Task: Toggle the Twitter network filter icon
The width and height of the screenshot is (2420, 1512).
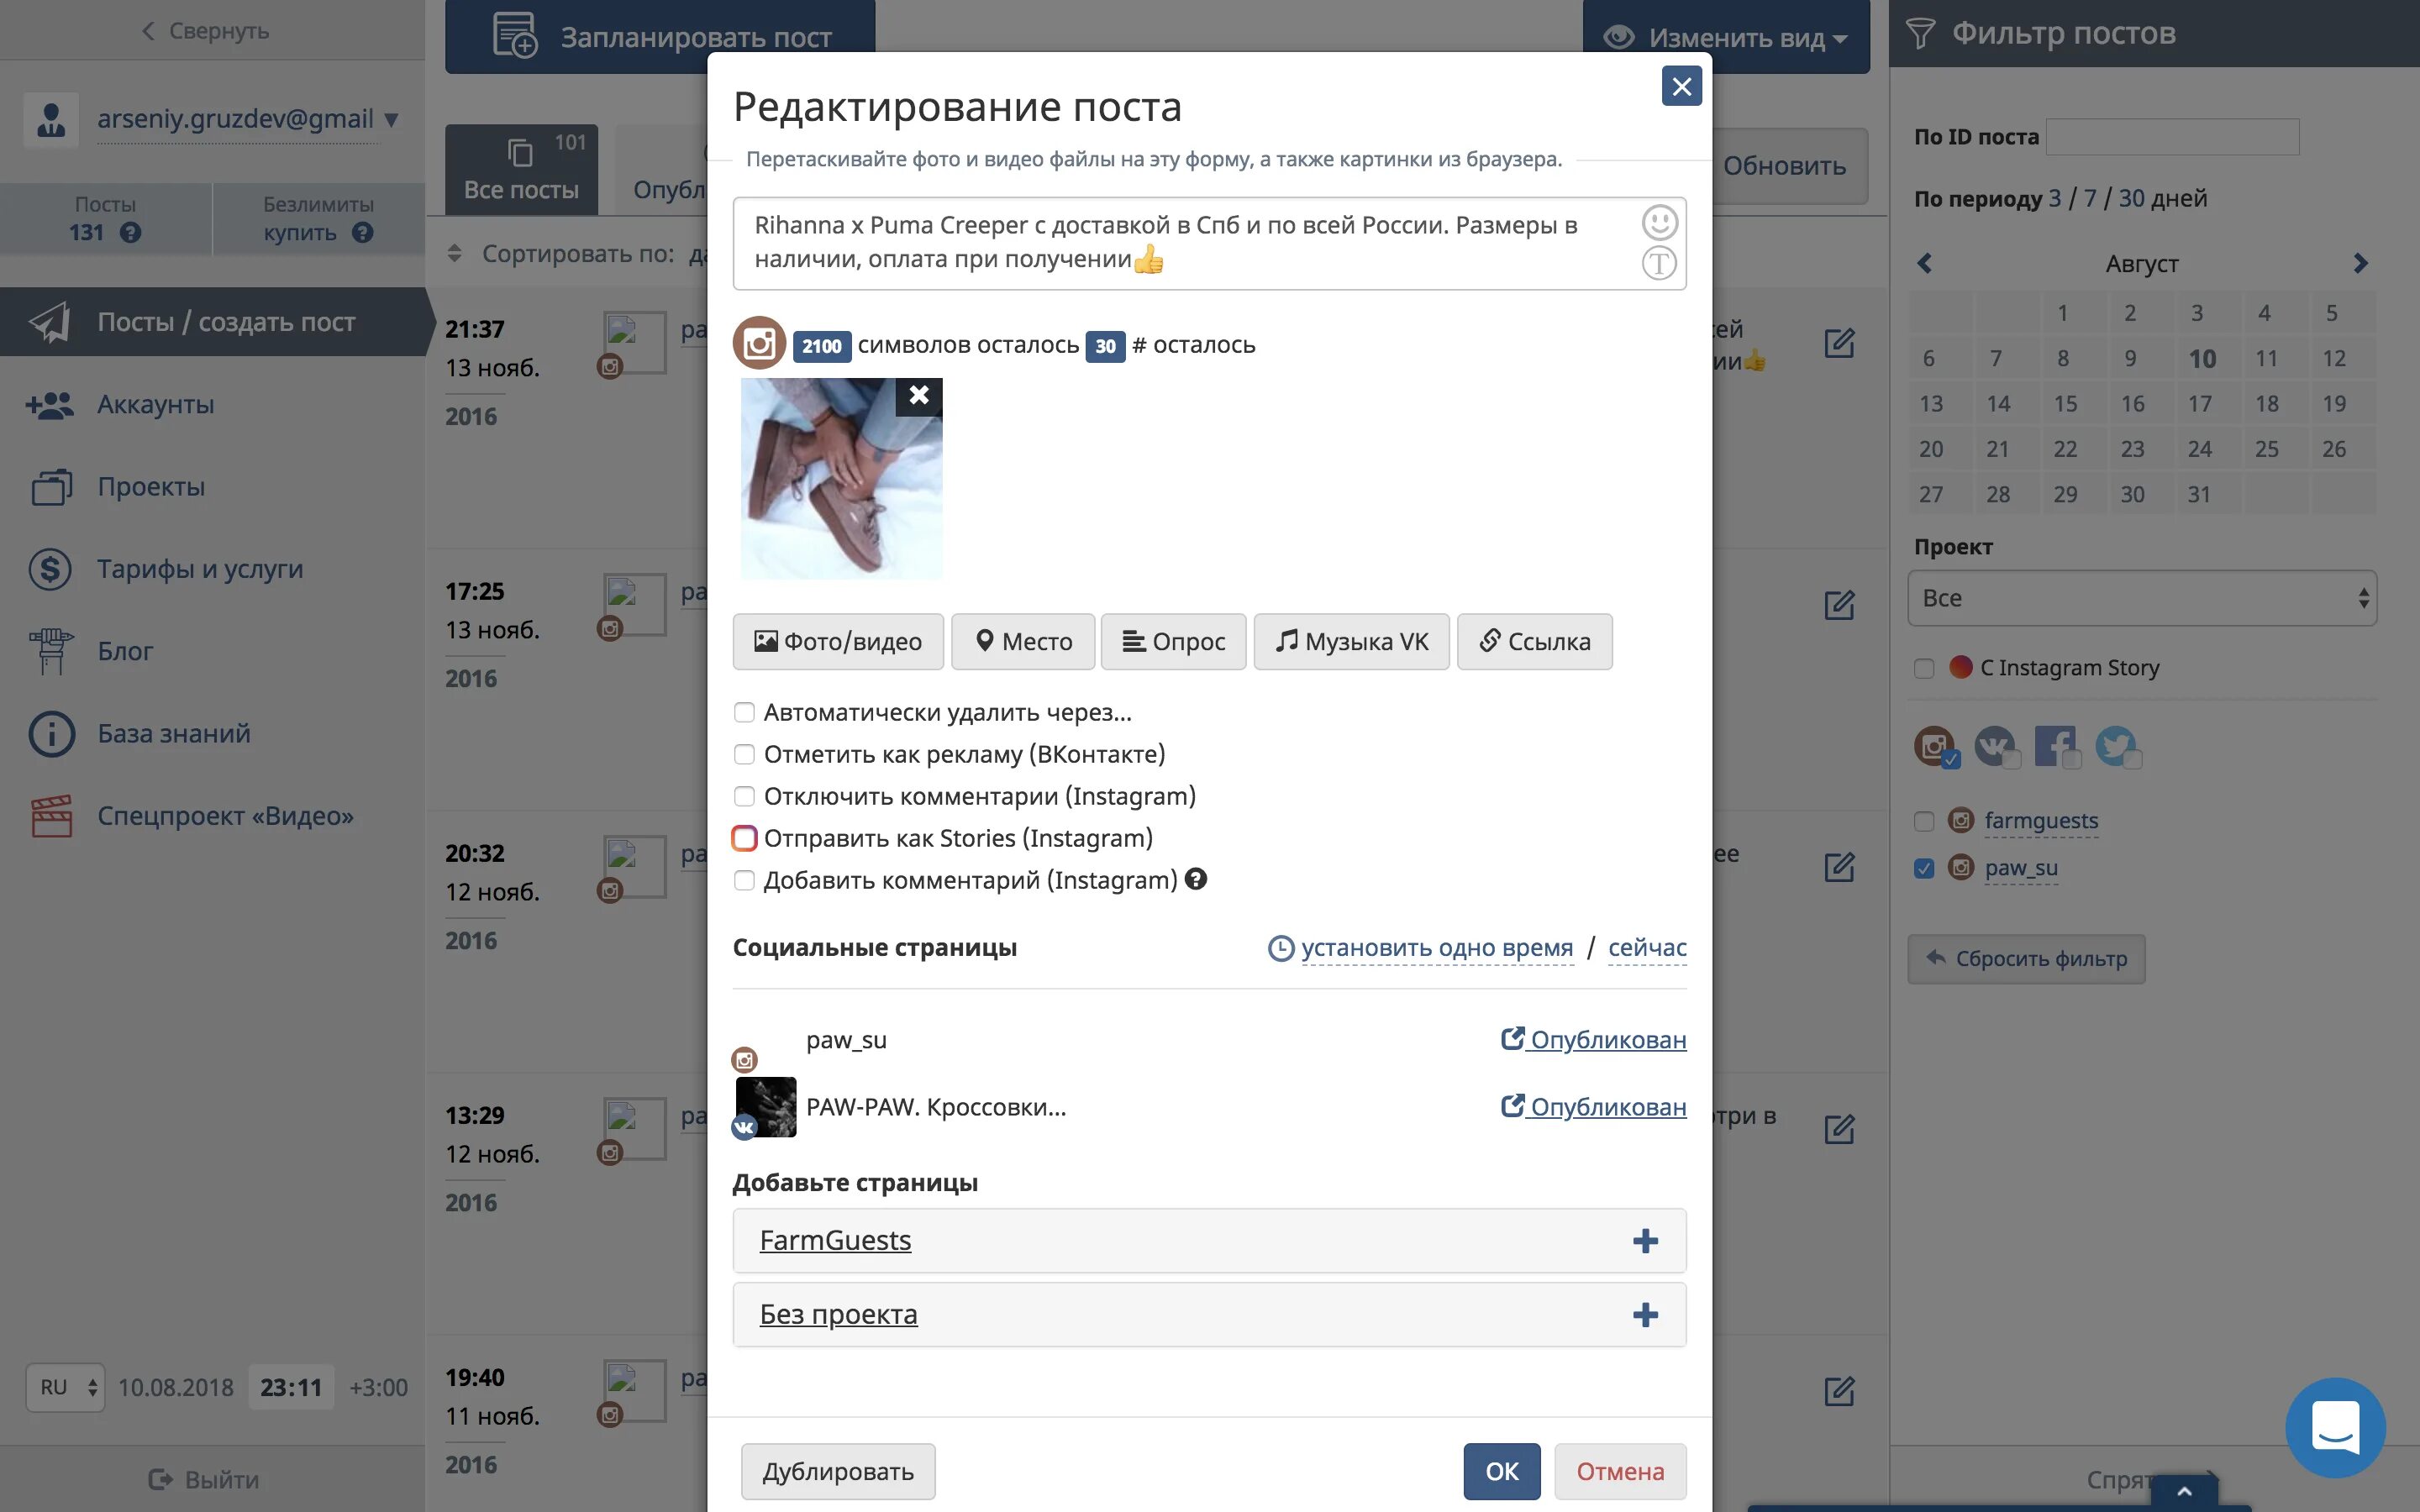Action: tap(2115, 746)
